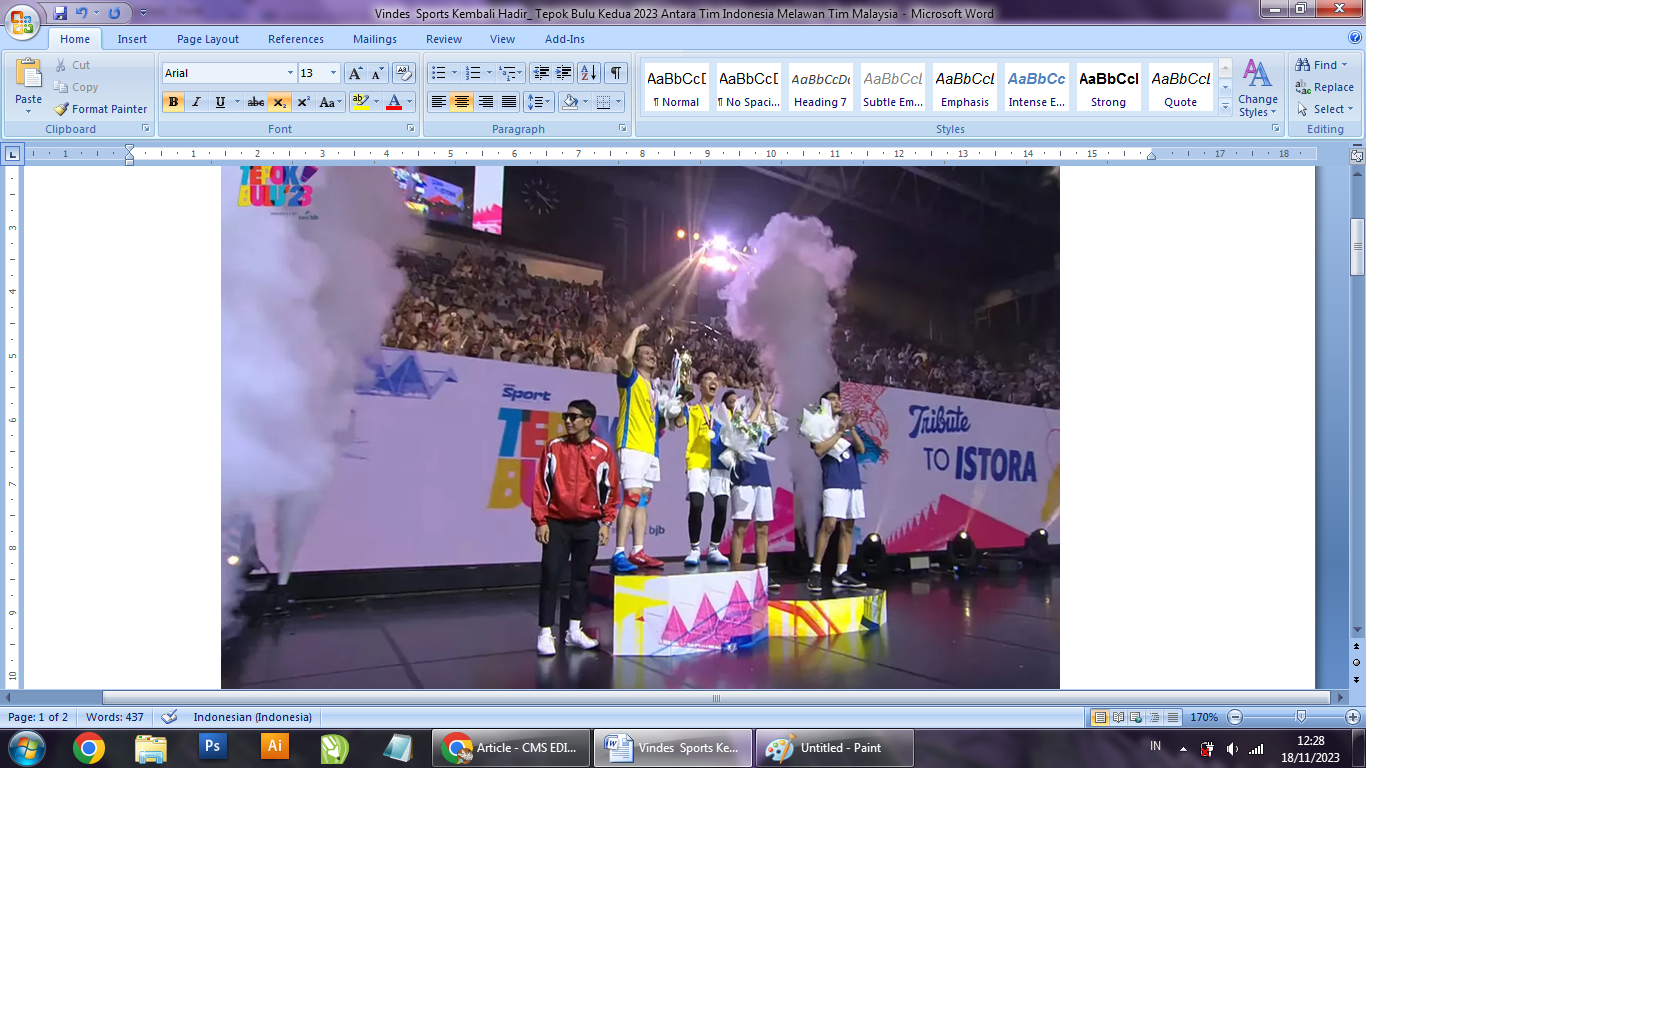Toggle Superscript formatting
The height and width of the screenshot is (1032, 1678).
coord(303,102)
